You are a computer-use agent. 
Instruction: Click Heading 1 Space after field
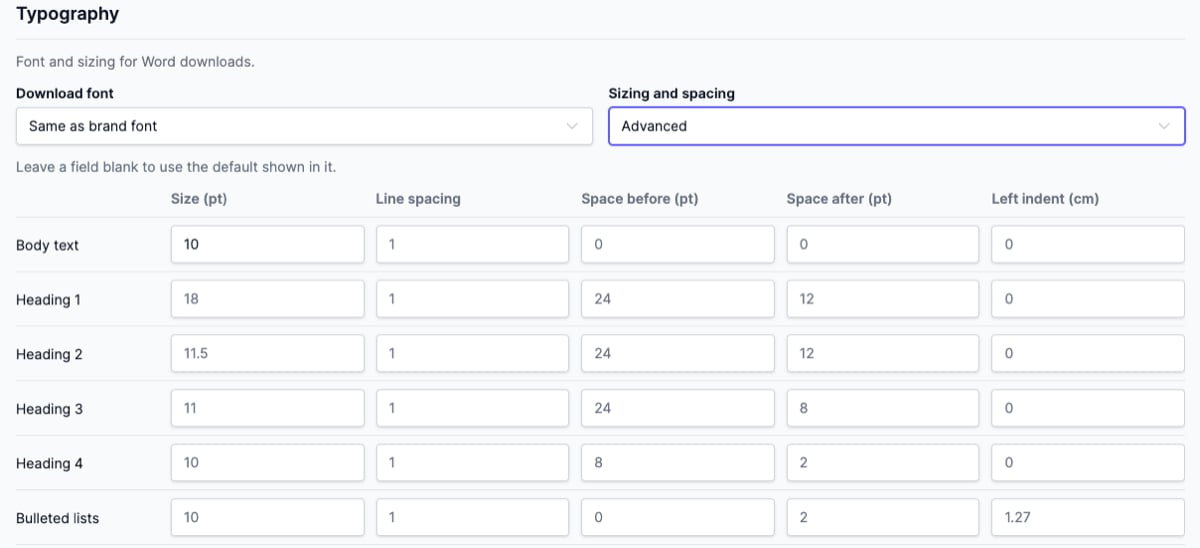click(883, 299)
